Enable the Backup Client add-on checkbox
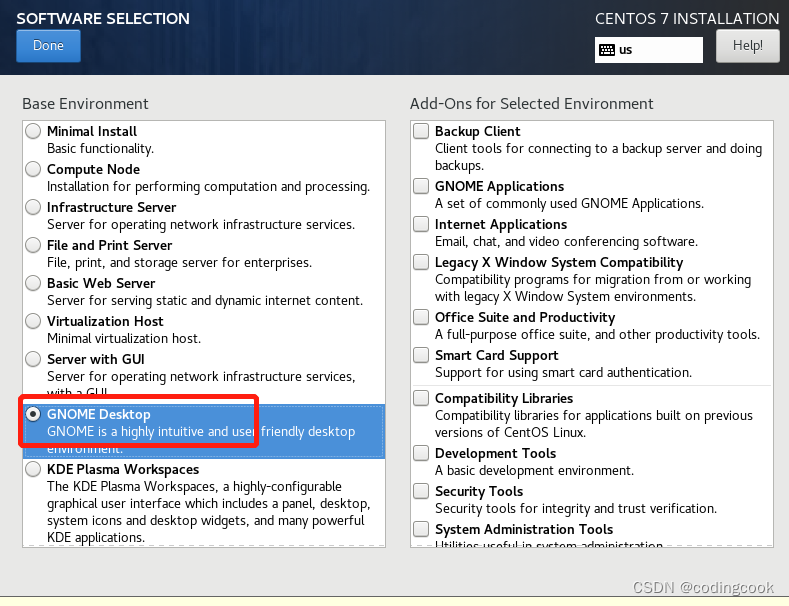 [421, 131]
